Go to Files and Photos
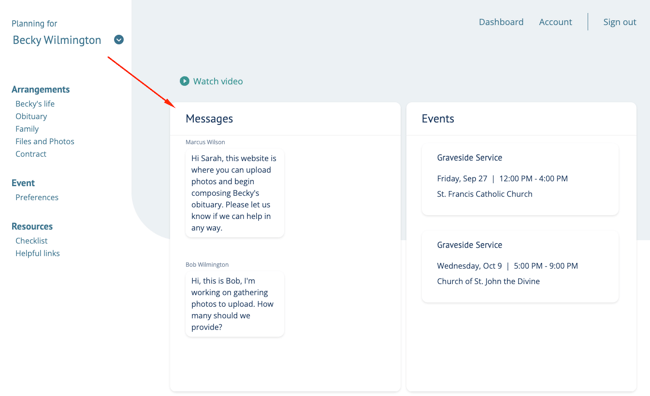 45,141
